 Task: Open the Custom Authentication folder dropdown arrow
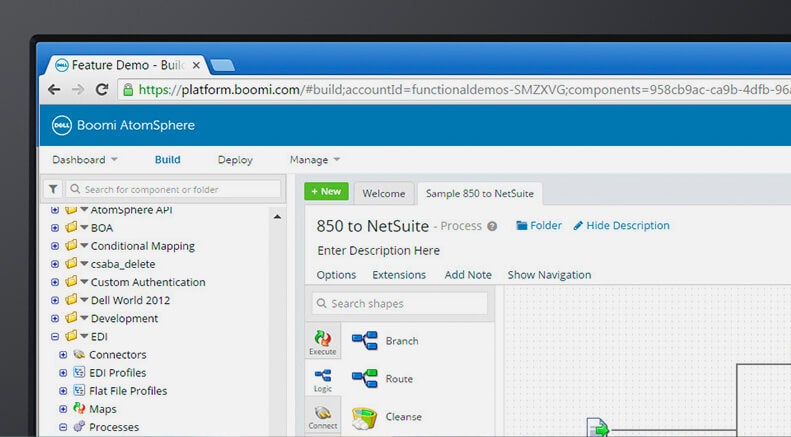[84, 282]
